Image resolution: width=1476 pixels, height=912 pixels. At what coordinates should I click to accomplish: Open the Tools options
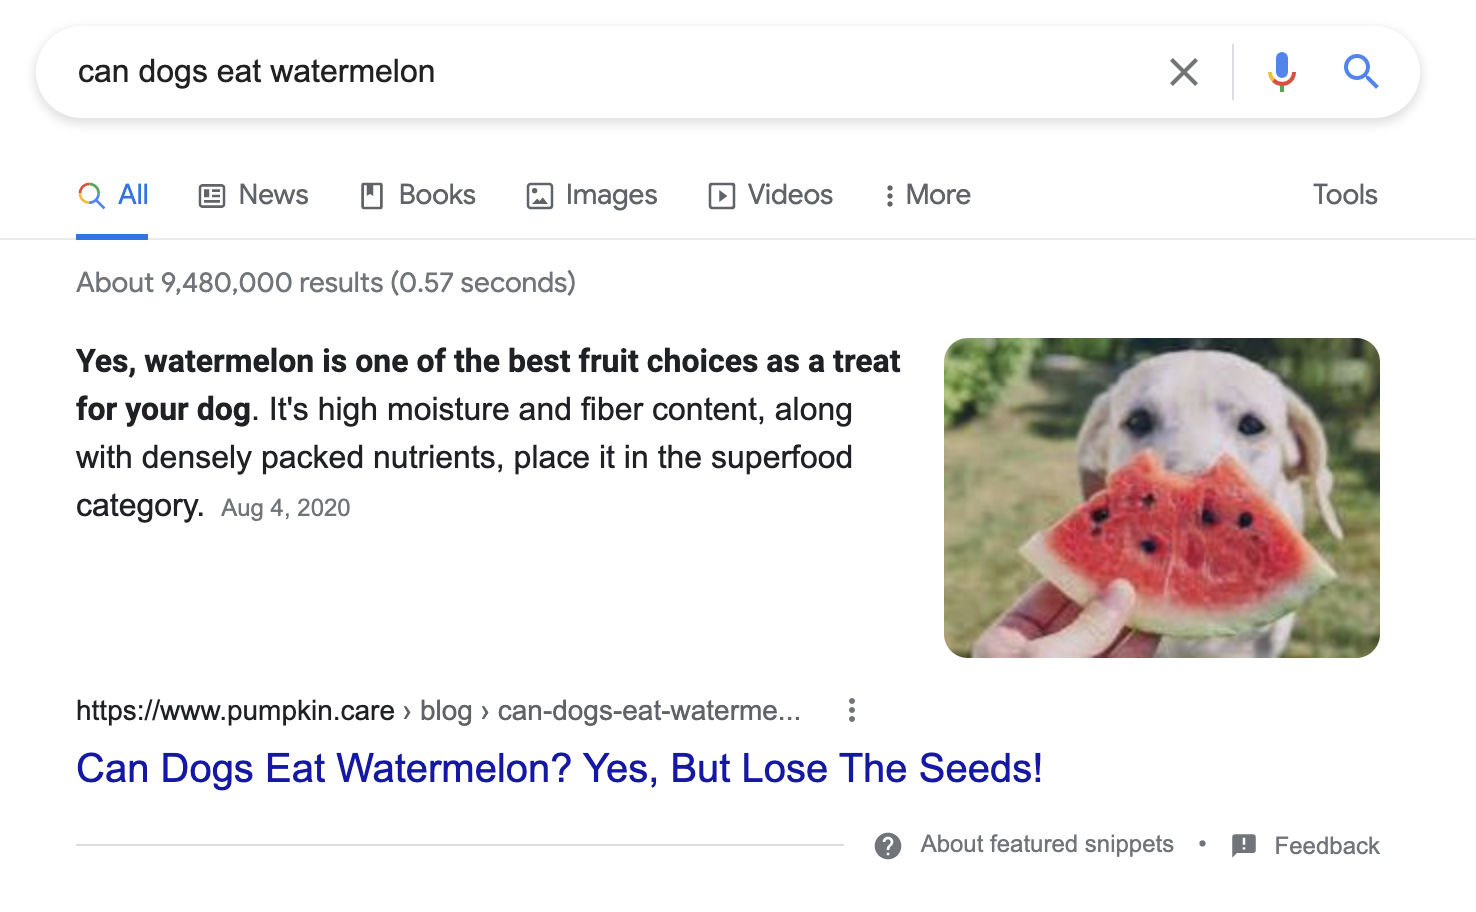point(1344,195)
